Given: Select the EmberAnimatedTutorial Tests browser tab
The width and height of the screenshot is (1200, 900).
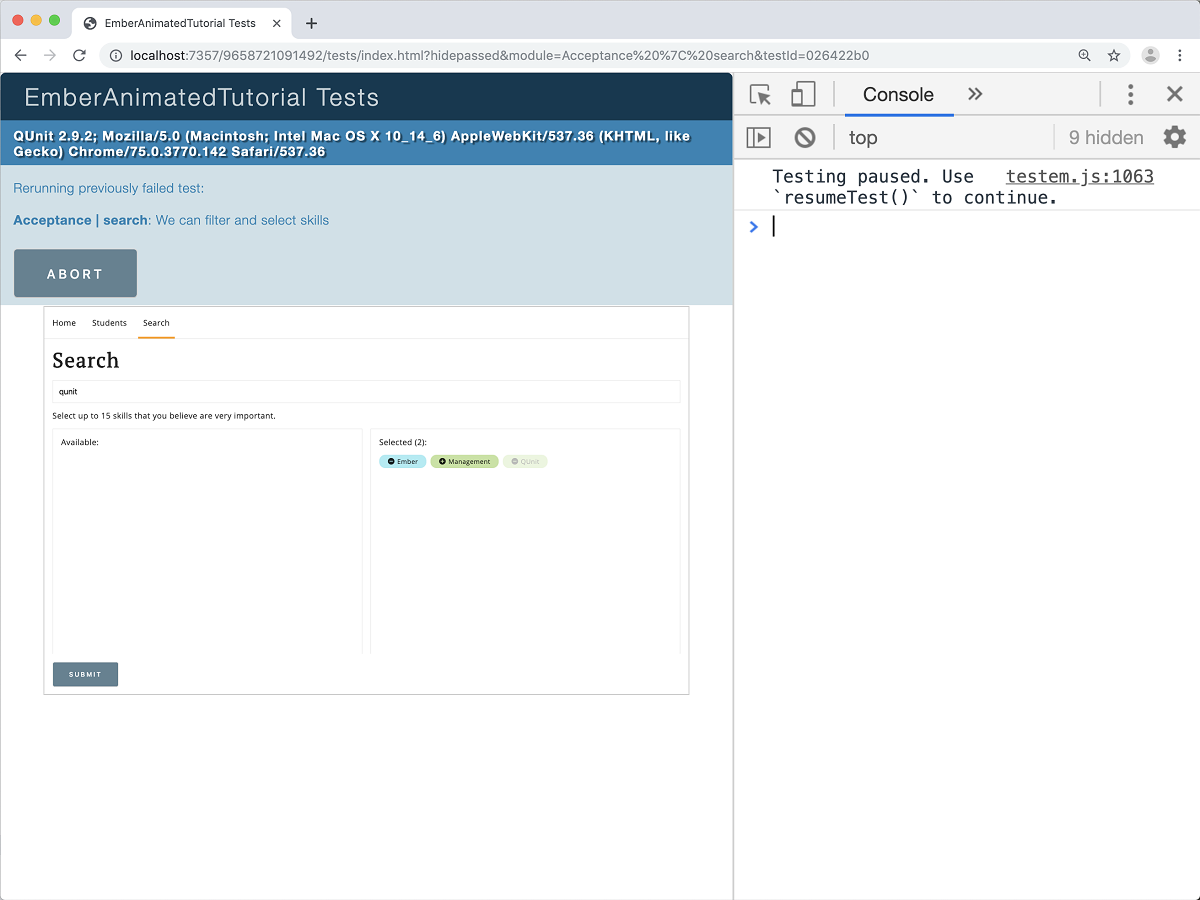Looking at the screenshot, I should pyautogui.click(x=180, y=23).
